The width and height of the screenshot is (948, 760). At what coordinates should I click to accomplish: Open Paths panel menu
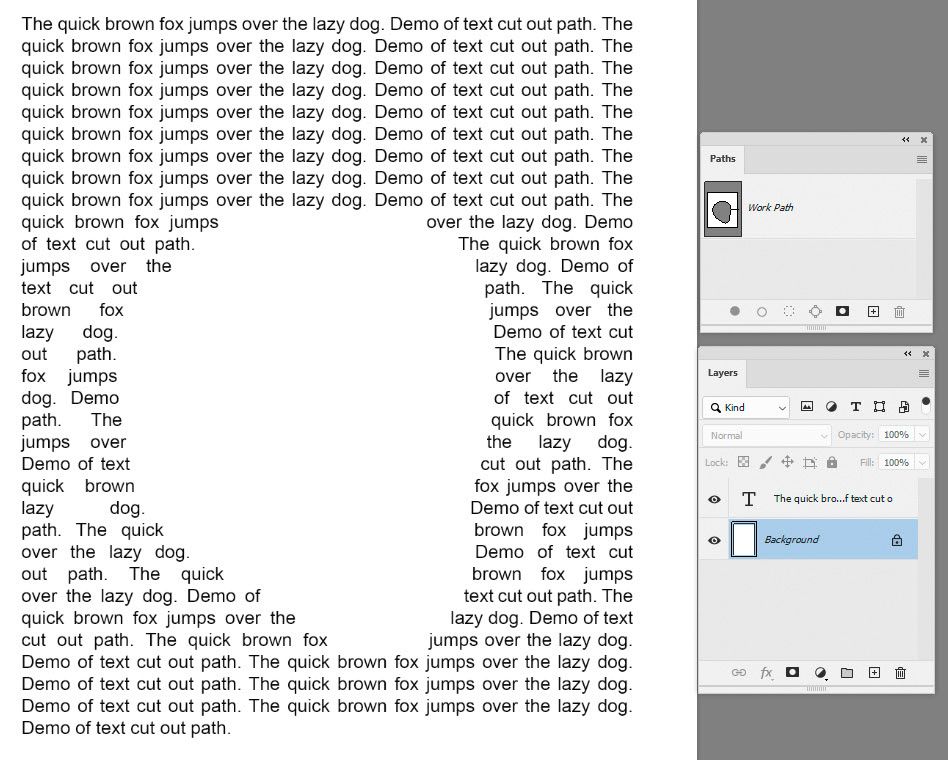point(922,160)
